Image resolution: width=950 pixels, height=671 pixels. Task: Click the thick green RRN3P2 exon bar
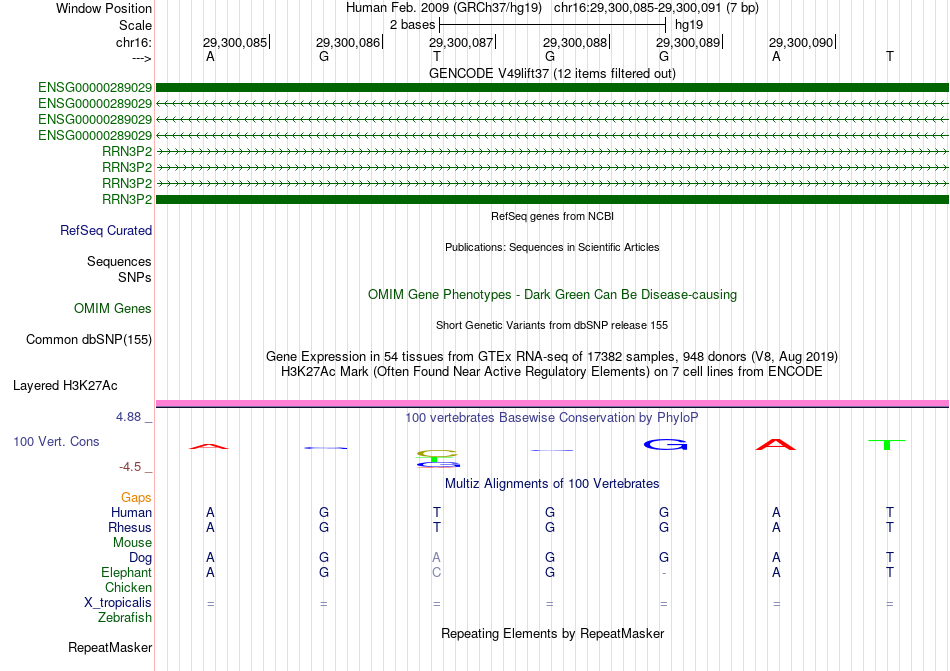pos(552,199)
